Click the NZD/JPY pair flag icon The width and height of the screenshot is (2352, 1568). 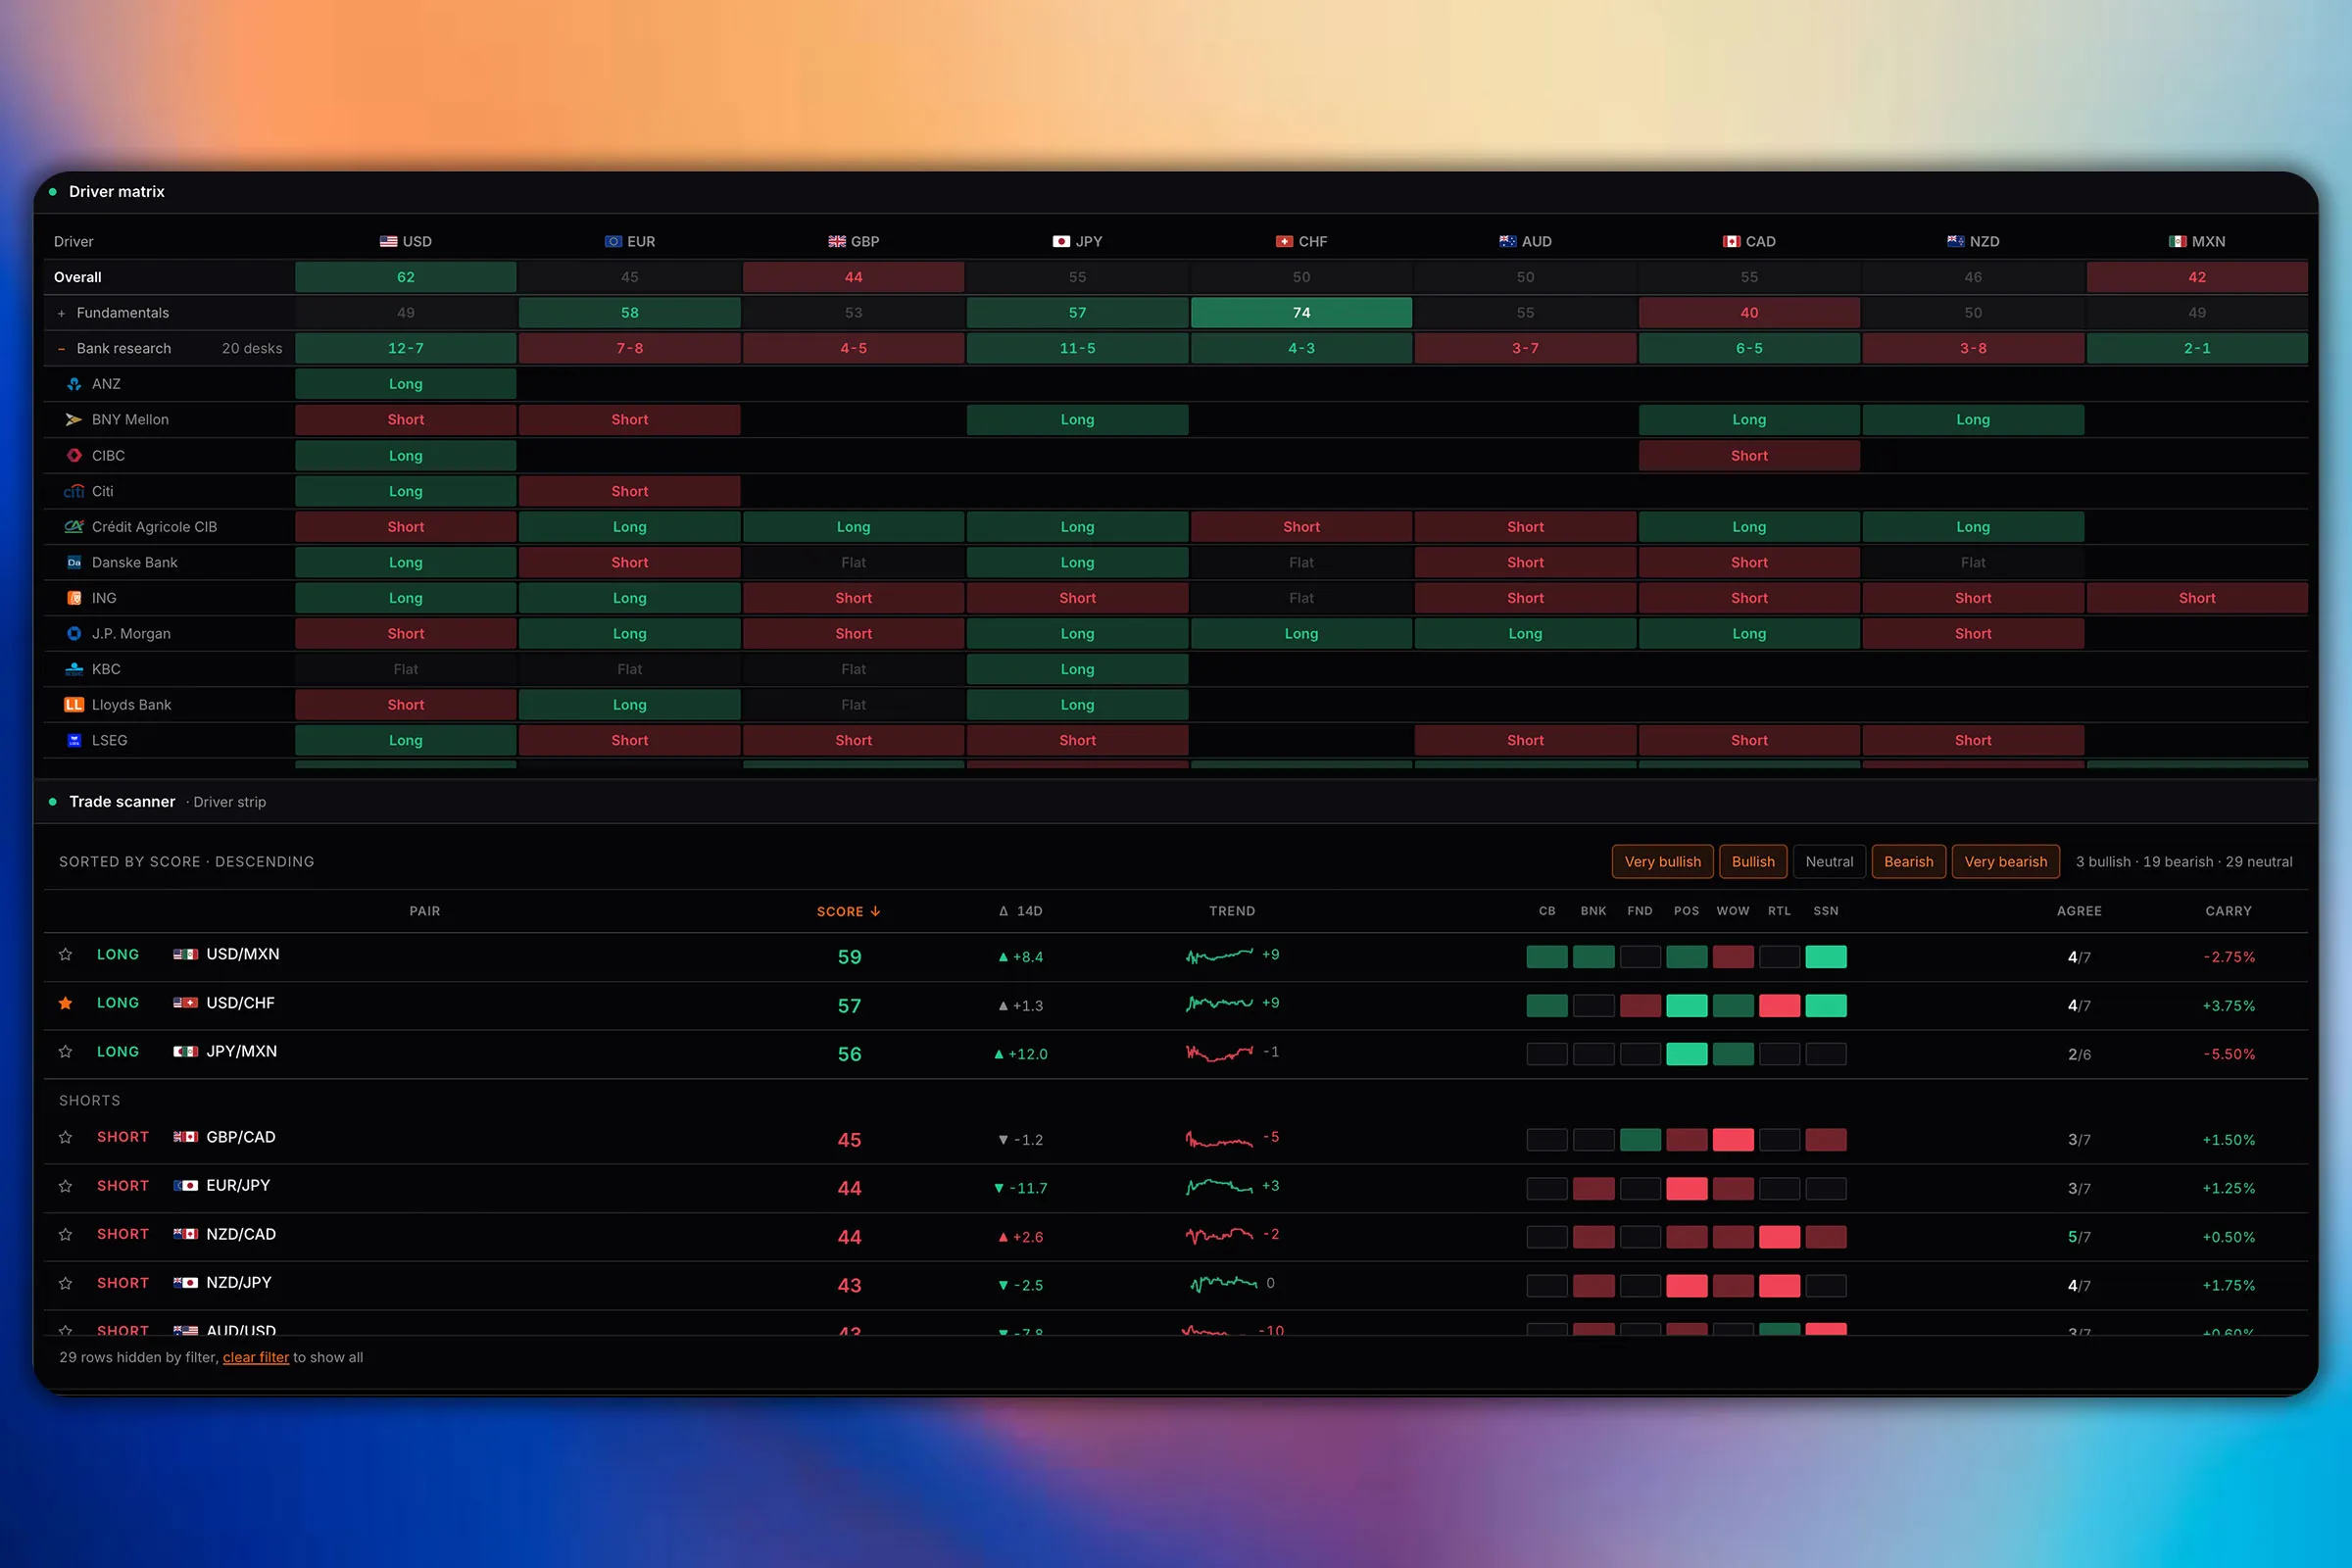186,1283
